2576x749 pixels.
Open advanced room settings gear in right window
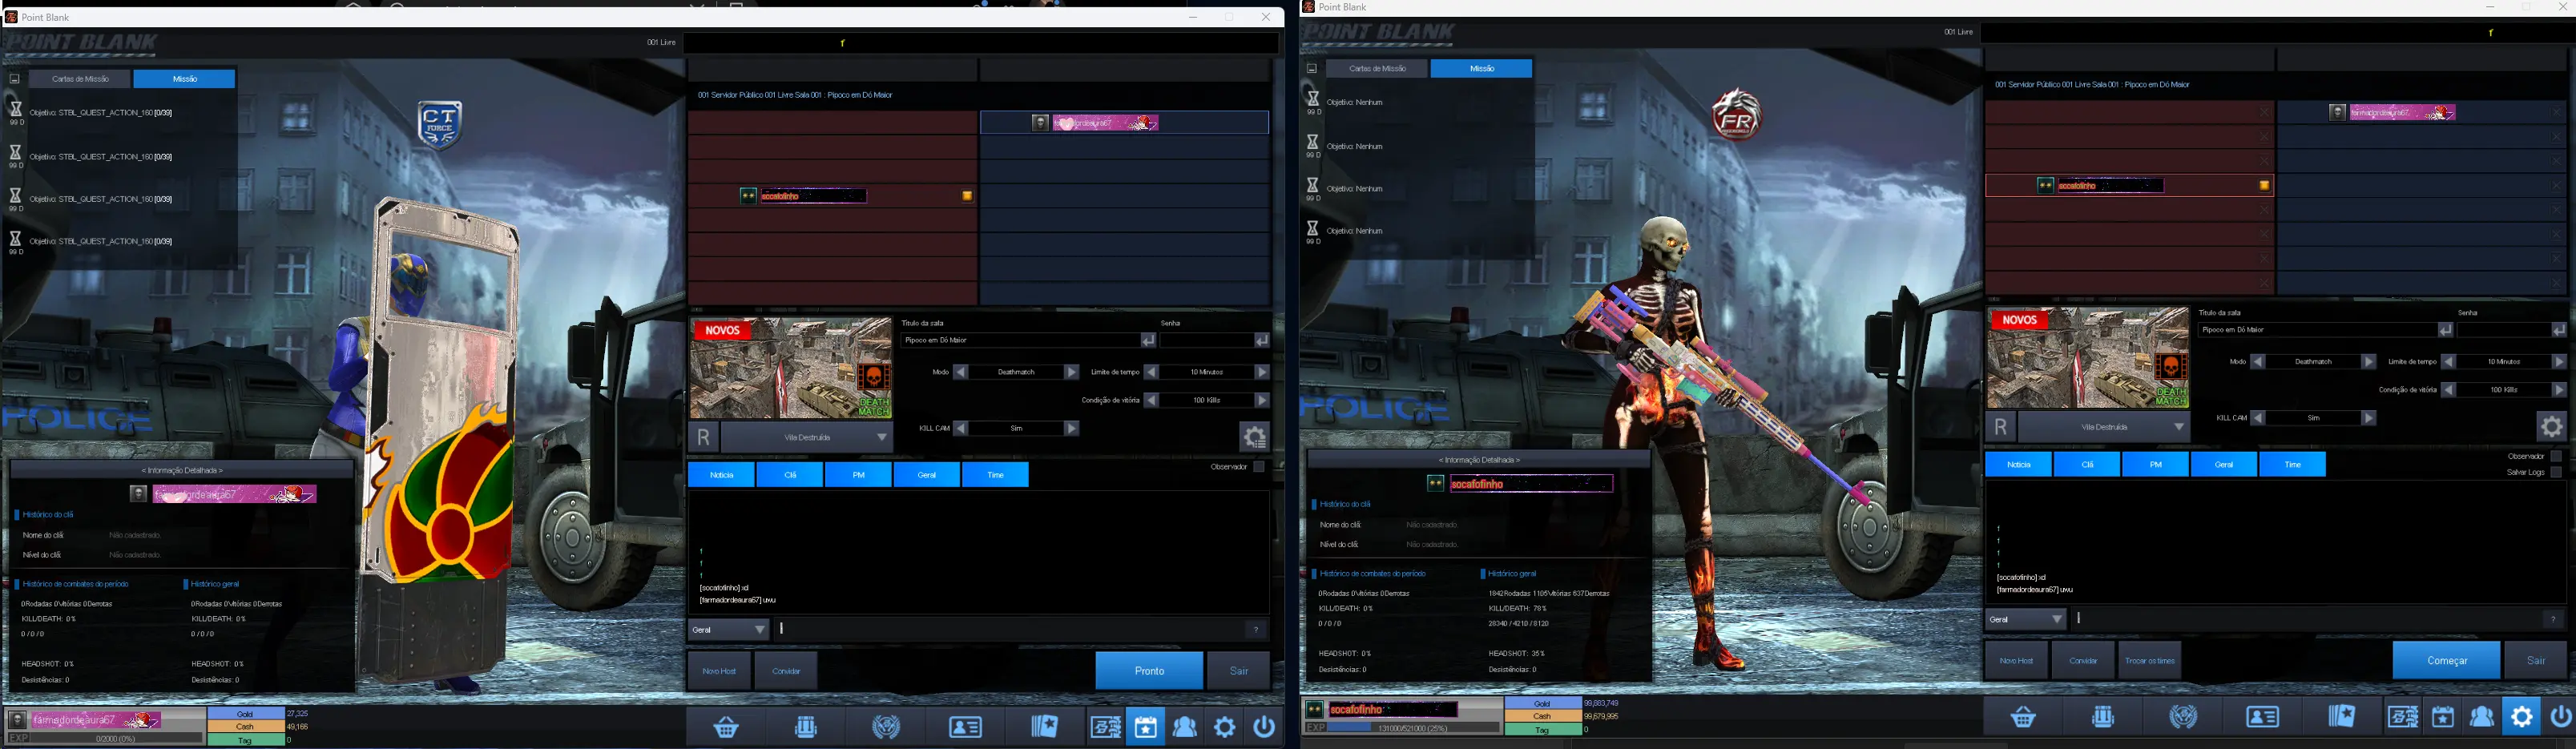coord(2551,427)
